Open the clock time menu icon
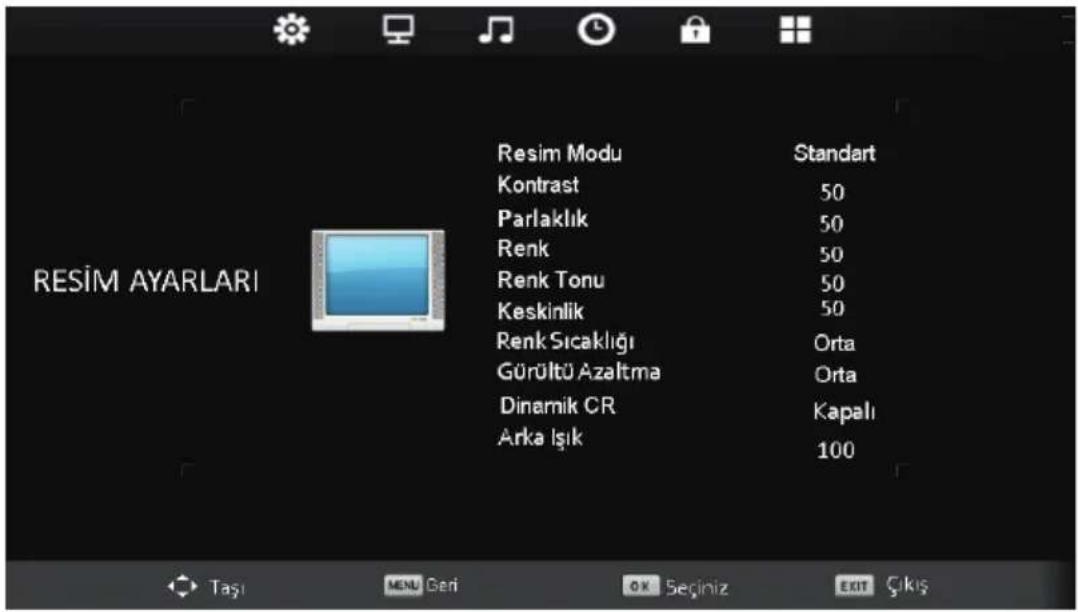This screenshot has width=1078, height=612. pos(595,31)
